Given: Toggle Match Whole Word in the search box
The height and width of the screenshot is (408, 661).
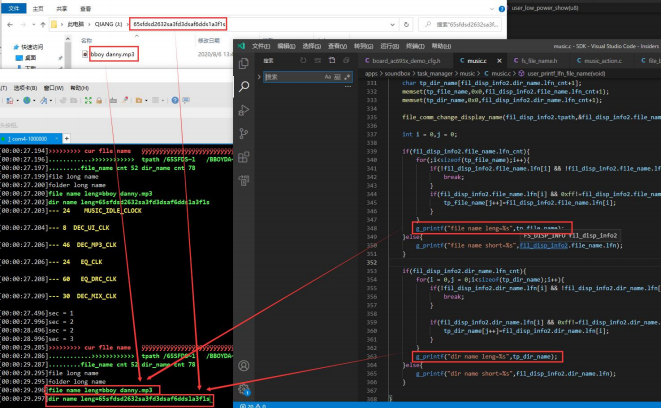Looking at the screenshot, I should [x=337, y=77].
